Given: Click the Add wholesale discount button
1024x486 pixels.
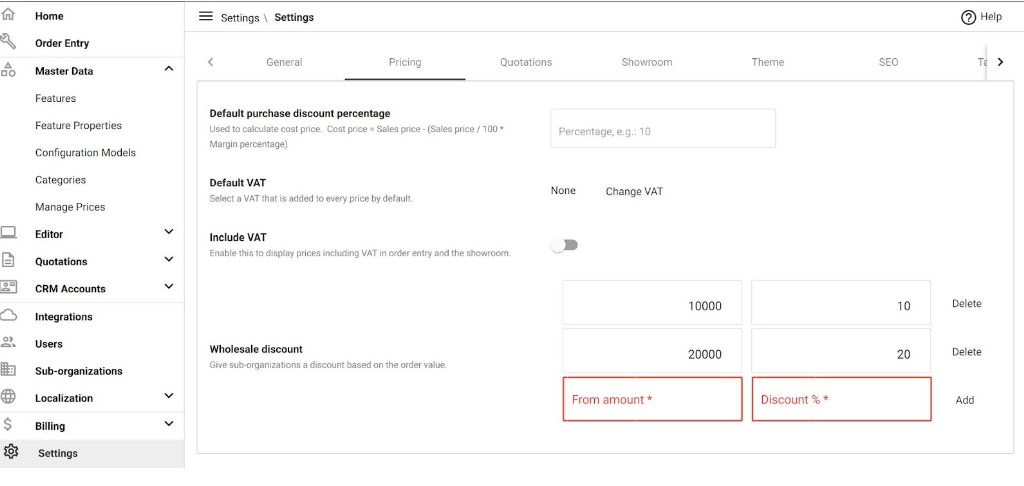Looking at the screenshot, I should tap(965, 400).
